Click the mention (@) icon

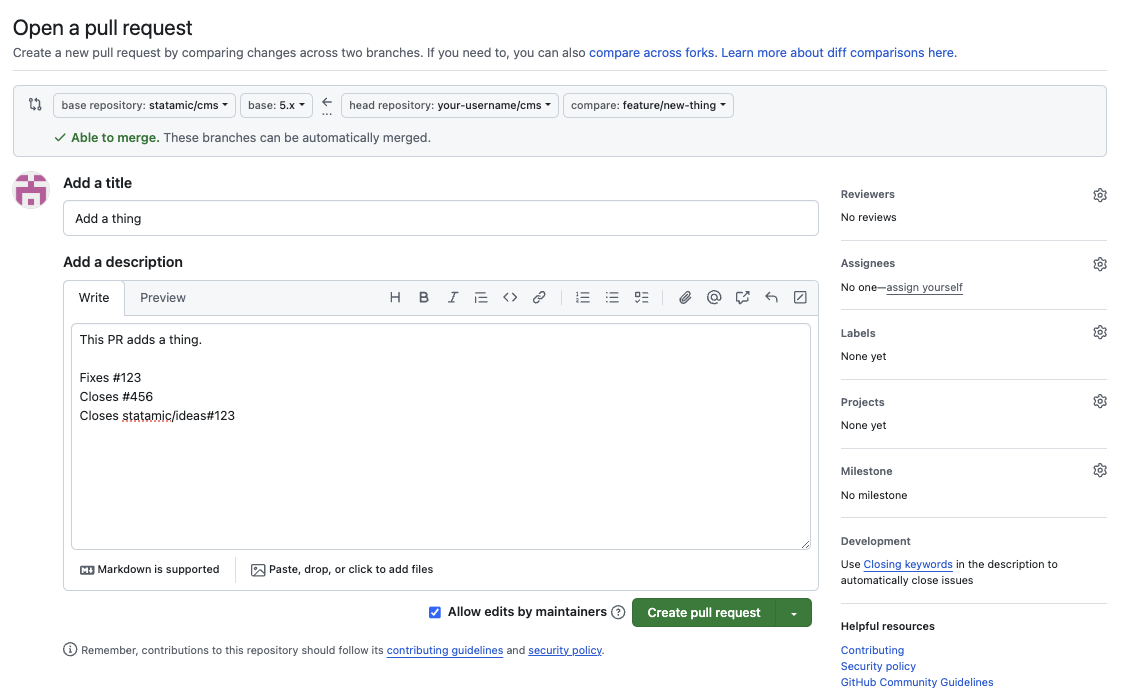(x=714, y=297)
